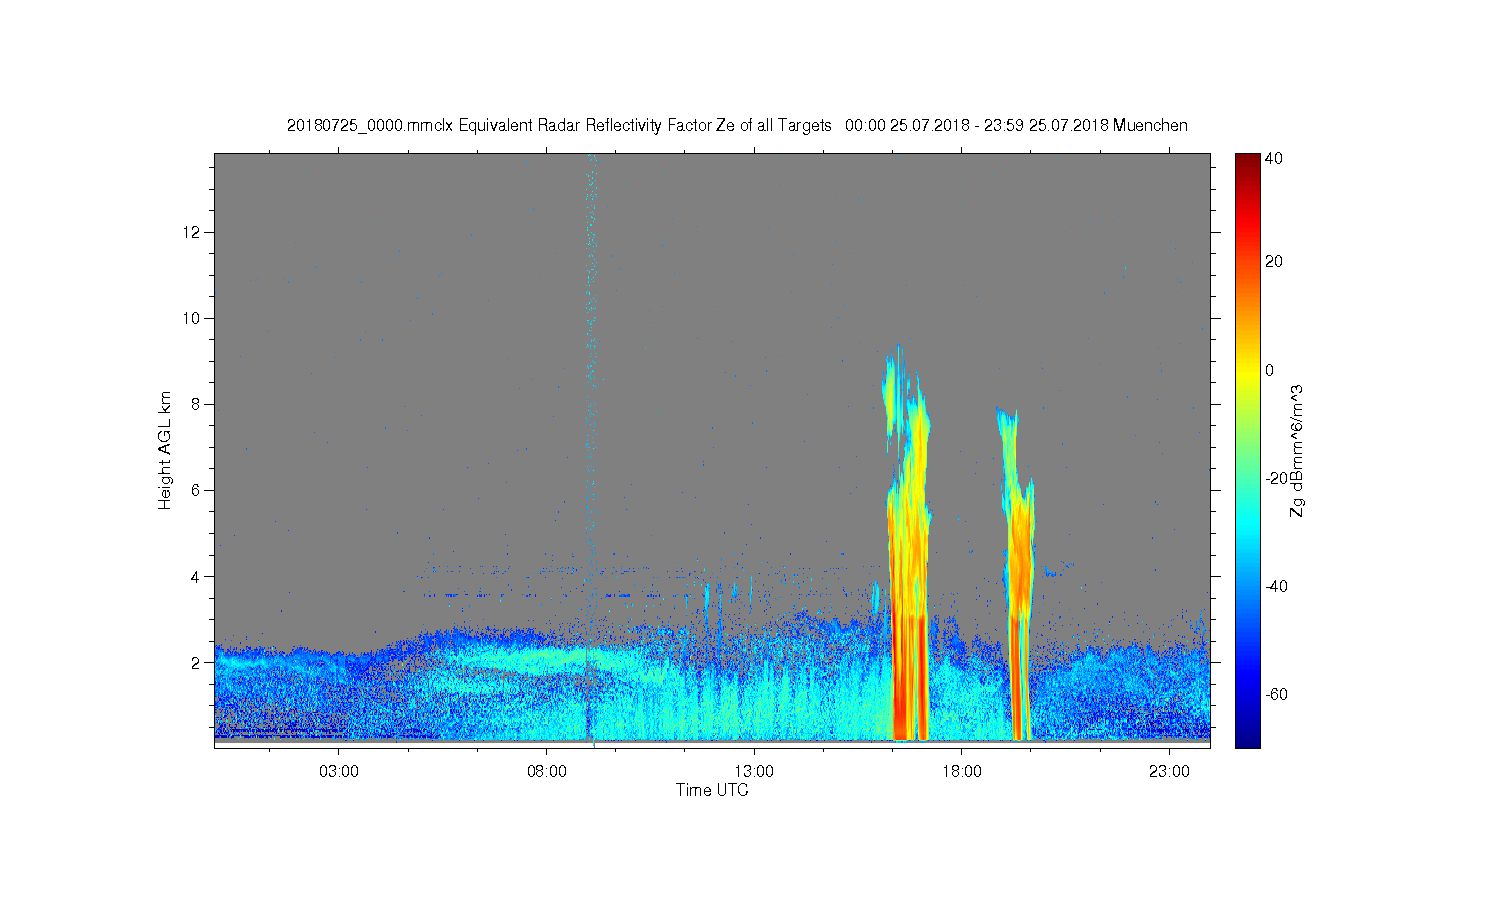The image size is (1500, 900).
Task: Click the colorbar label 40
Action: tap(1274, 158)
